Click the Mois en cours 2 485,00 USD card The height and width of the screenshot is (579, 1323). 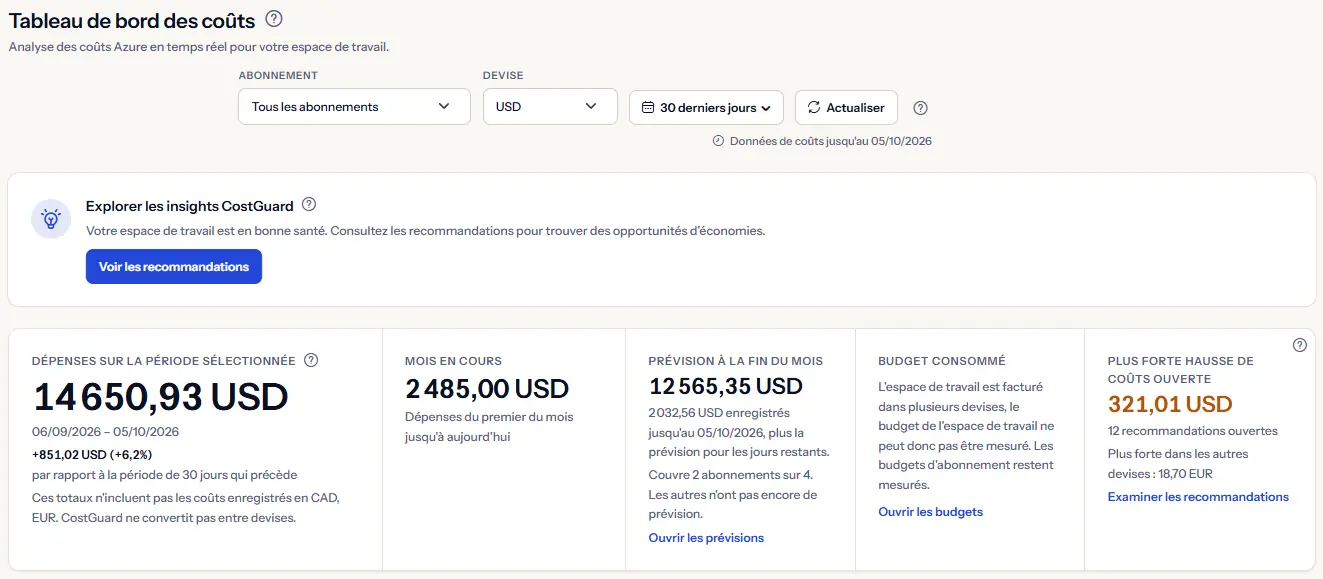coord(504,449)
